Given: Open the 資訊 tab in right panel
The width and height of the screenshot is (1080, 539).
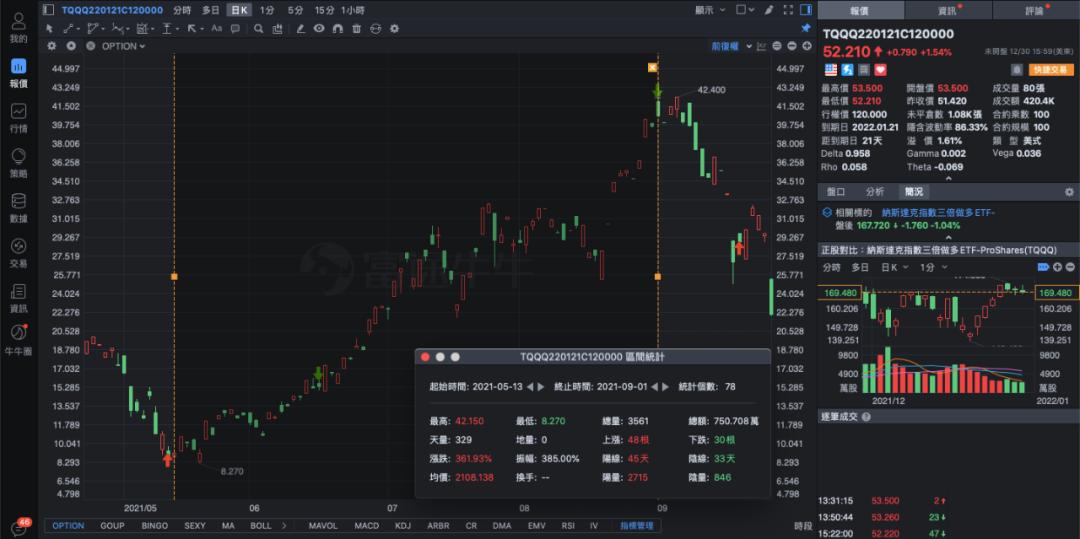Looking at the screenshot, I should pos(948,10).
